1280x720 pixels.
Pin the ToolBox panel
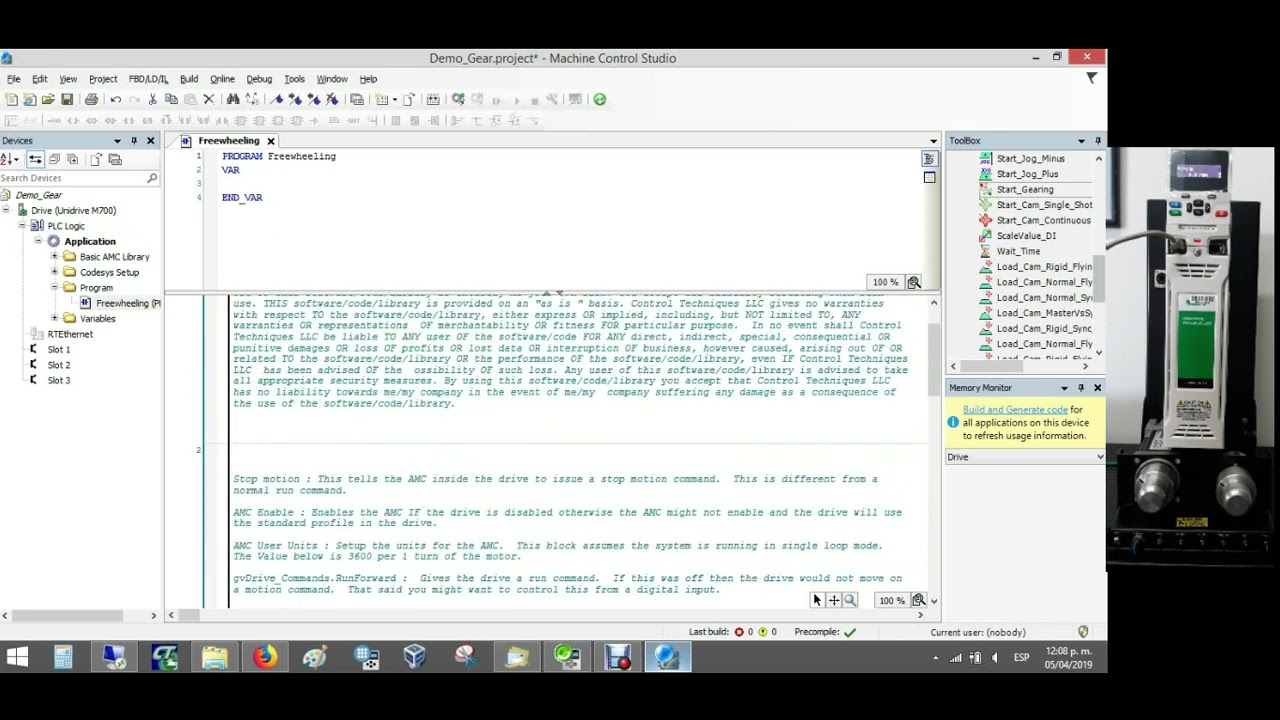[1097, 141]
